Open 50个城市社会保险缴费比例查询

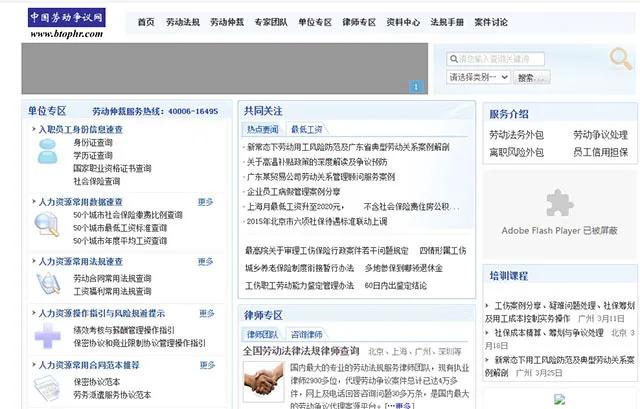click(x=128, y=215)
